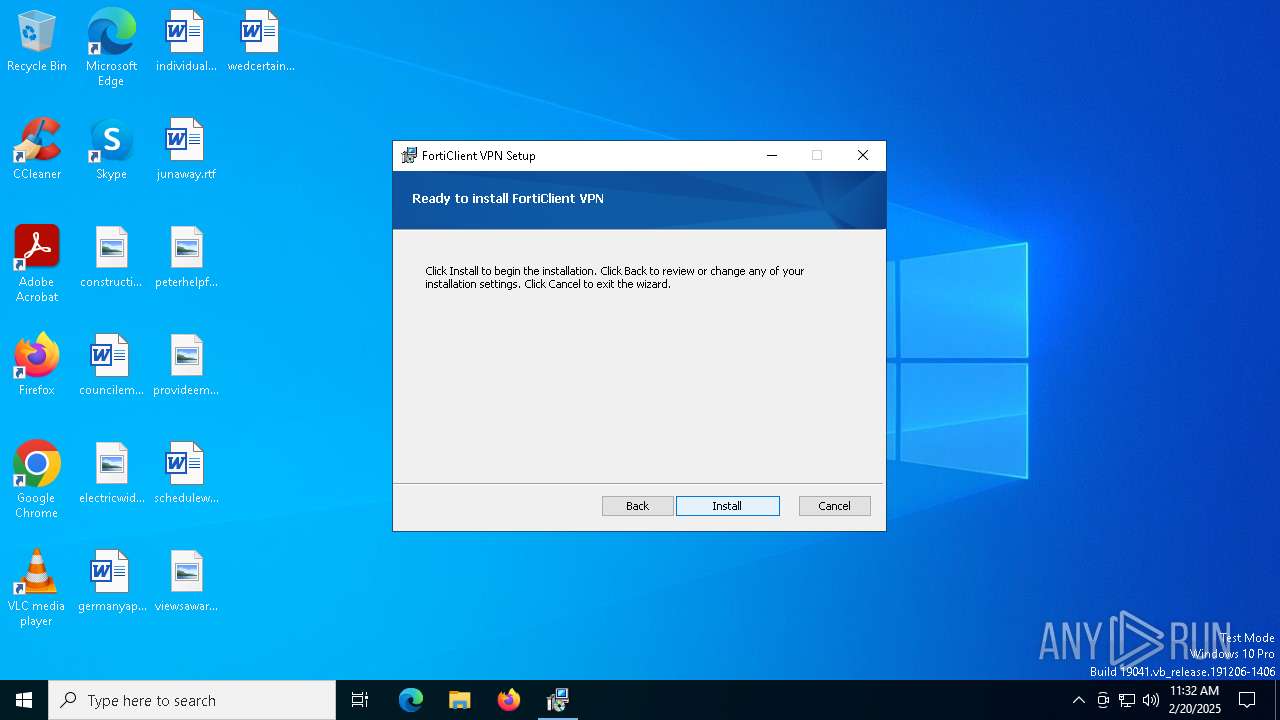Select the constructi... image file icon
Image resolution: width=1280 pixels, height=720 pixels.
111,258
